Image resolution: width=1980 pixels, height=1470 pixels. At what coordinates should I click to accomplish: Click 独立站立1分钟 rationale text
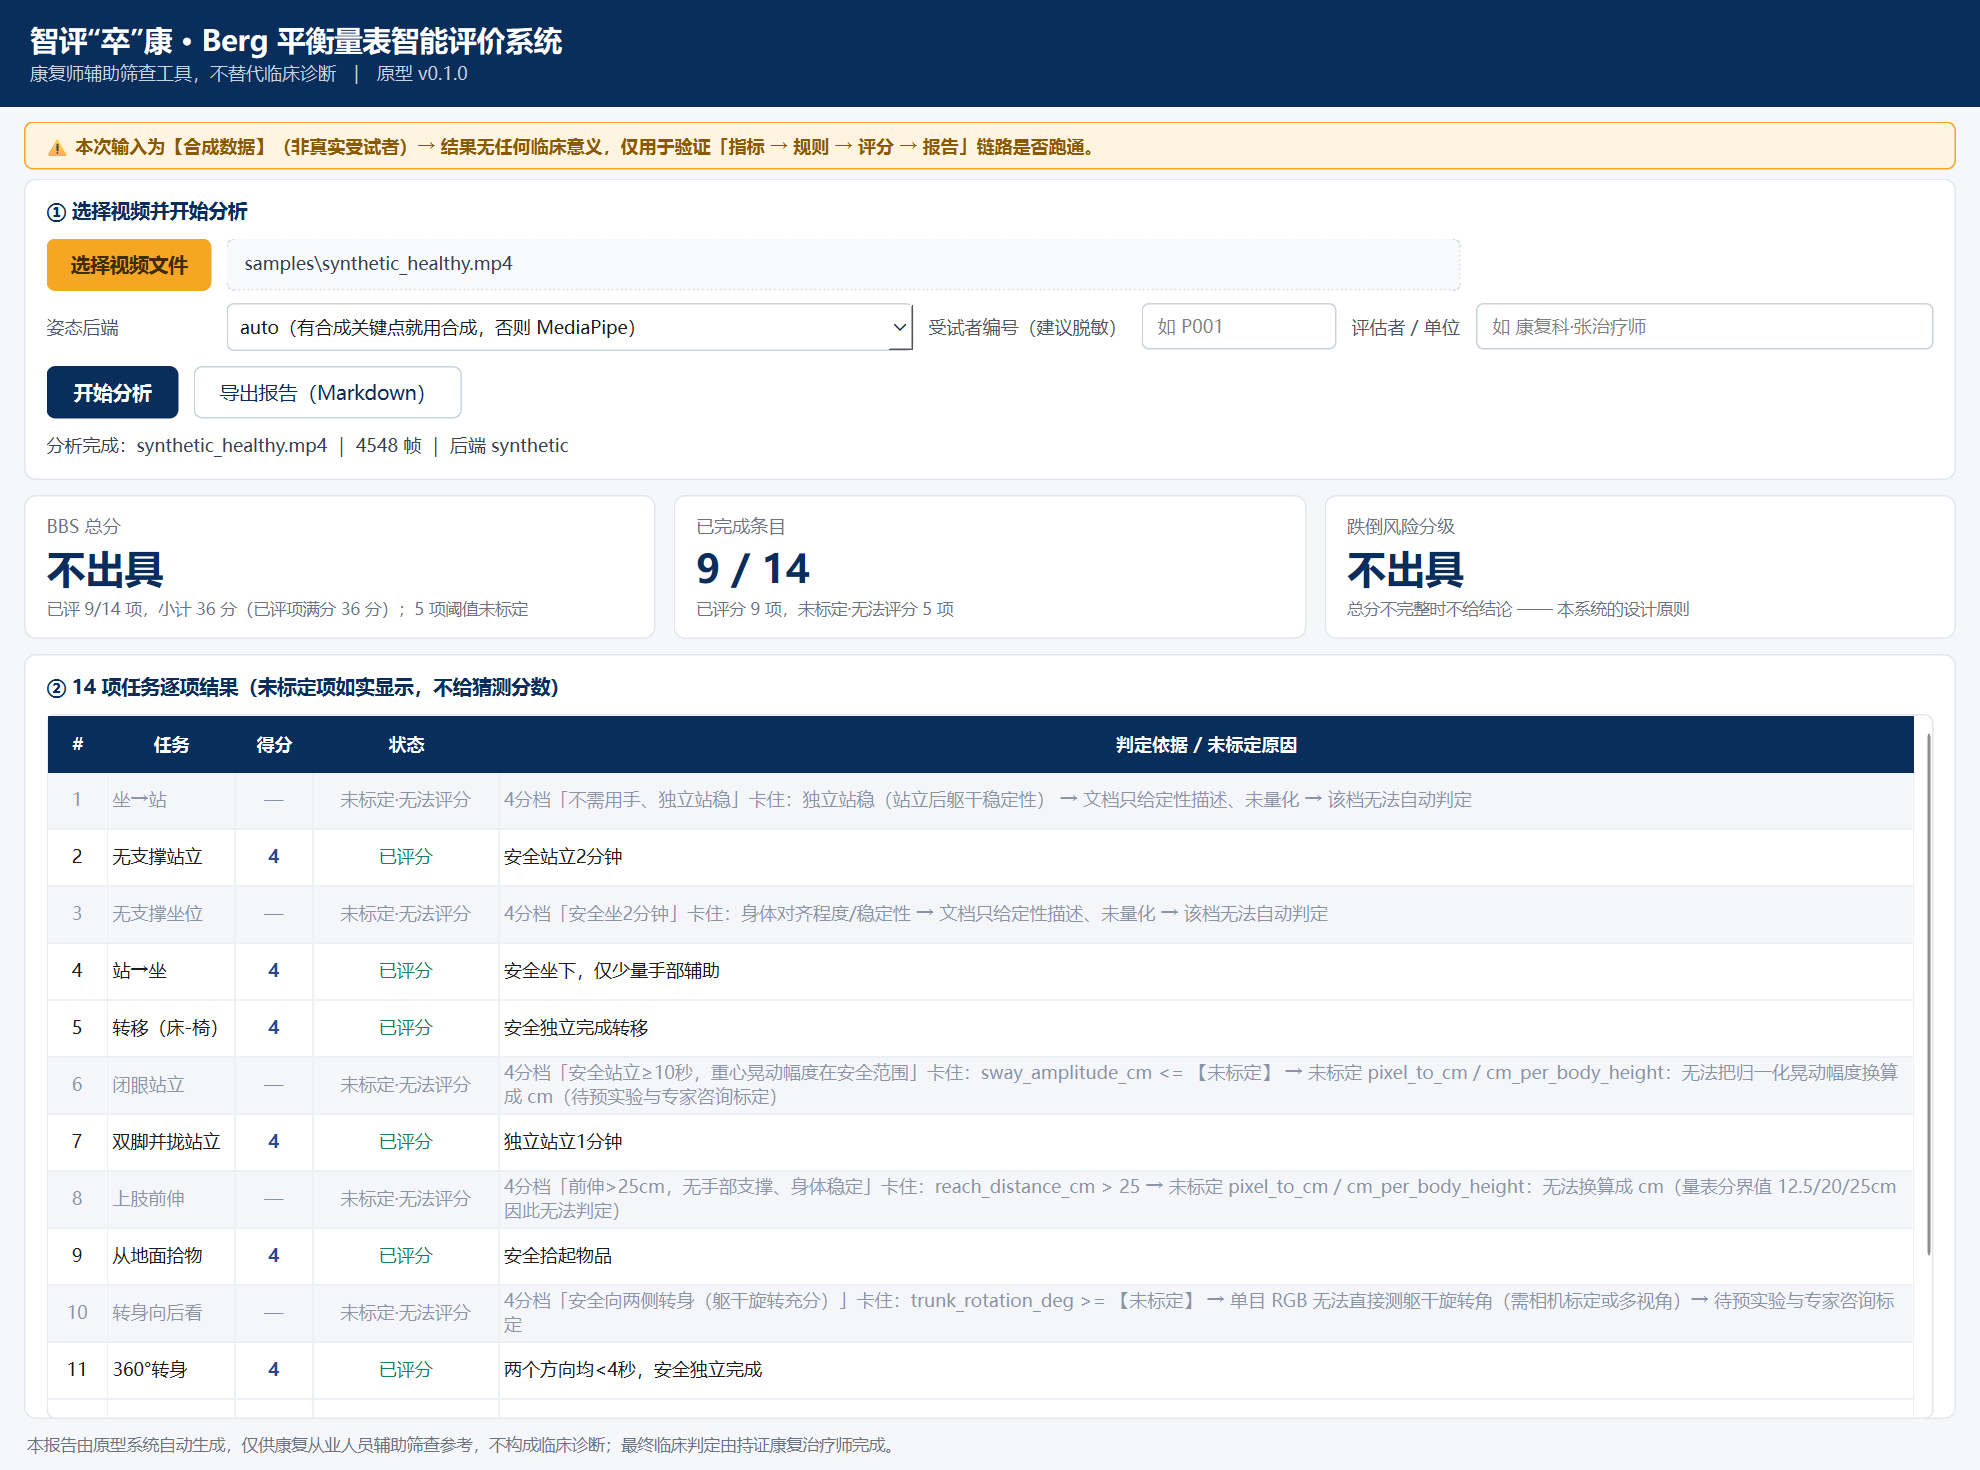(563, 1142)
